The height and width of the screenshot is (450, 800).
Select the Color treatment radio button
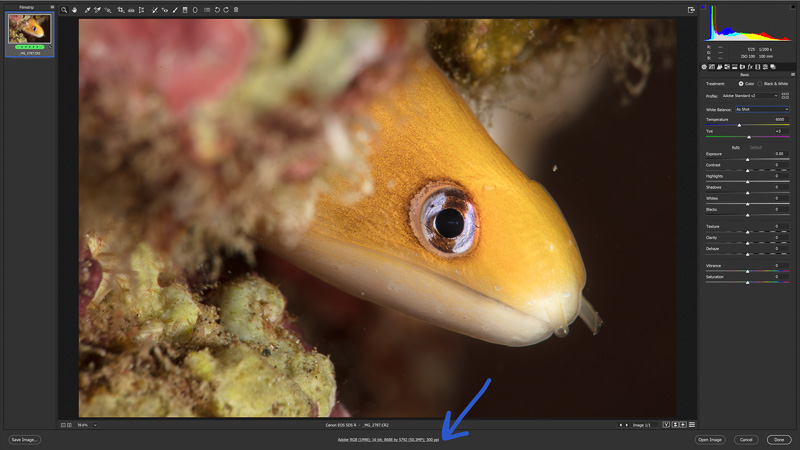(x=740, y=84)
